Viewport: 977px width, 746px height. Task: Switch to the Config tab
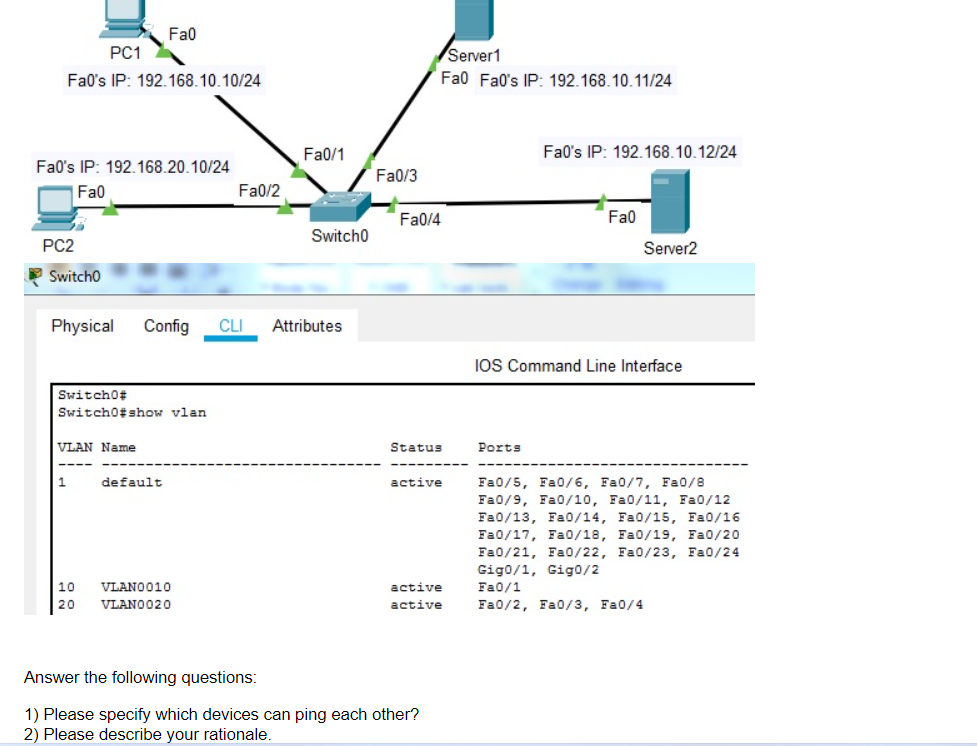pos(166,326)
